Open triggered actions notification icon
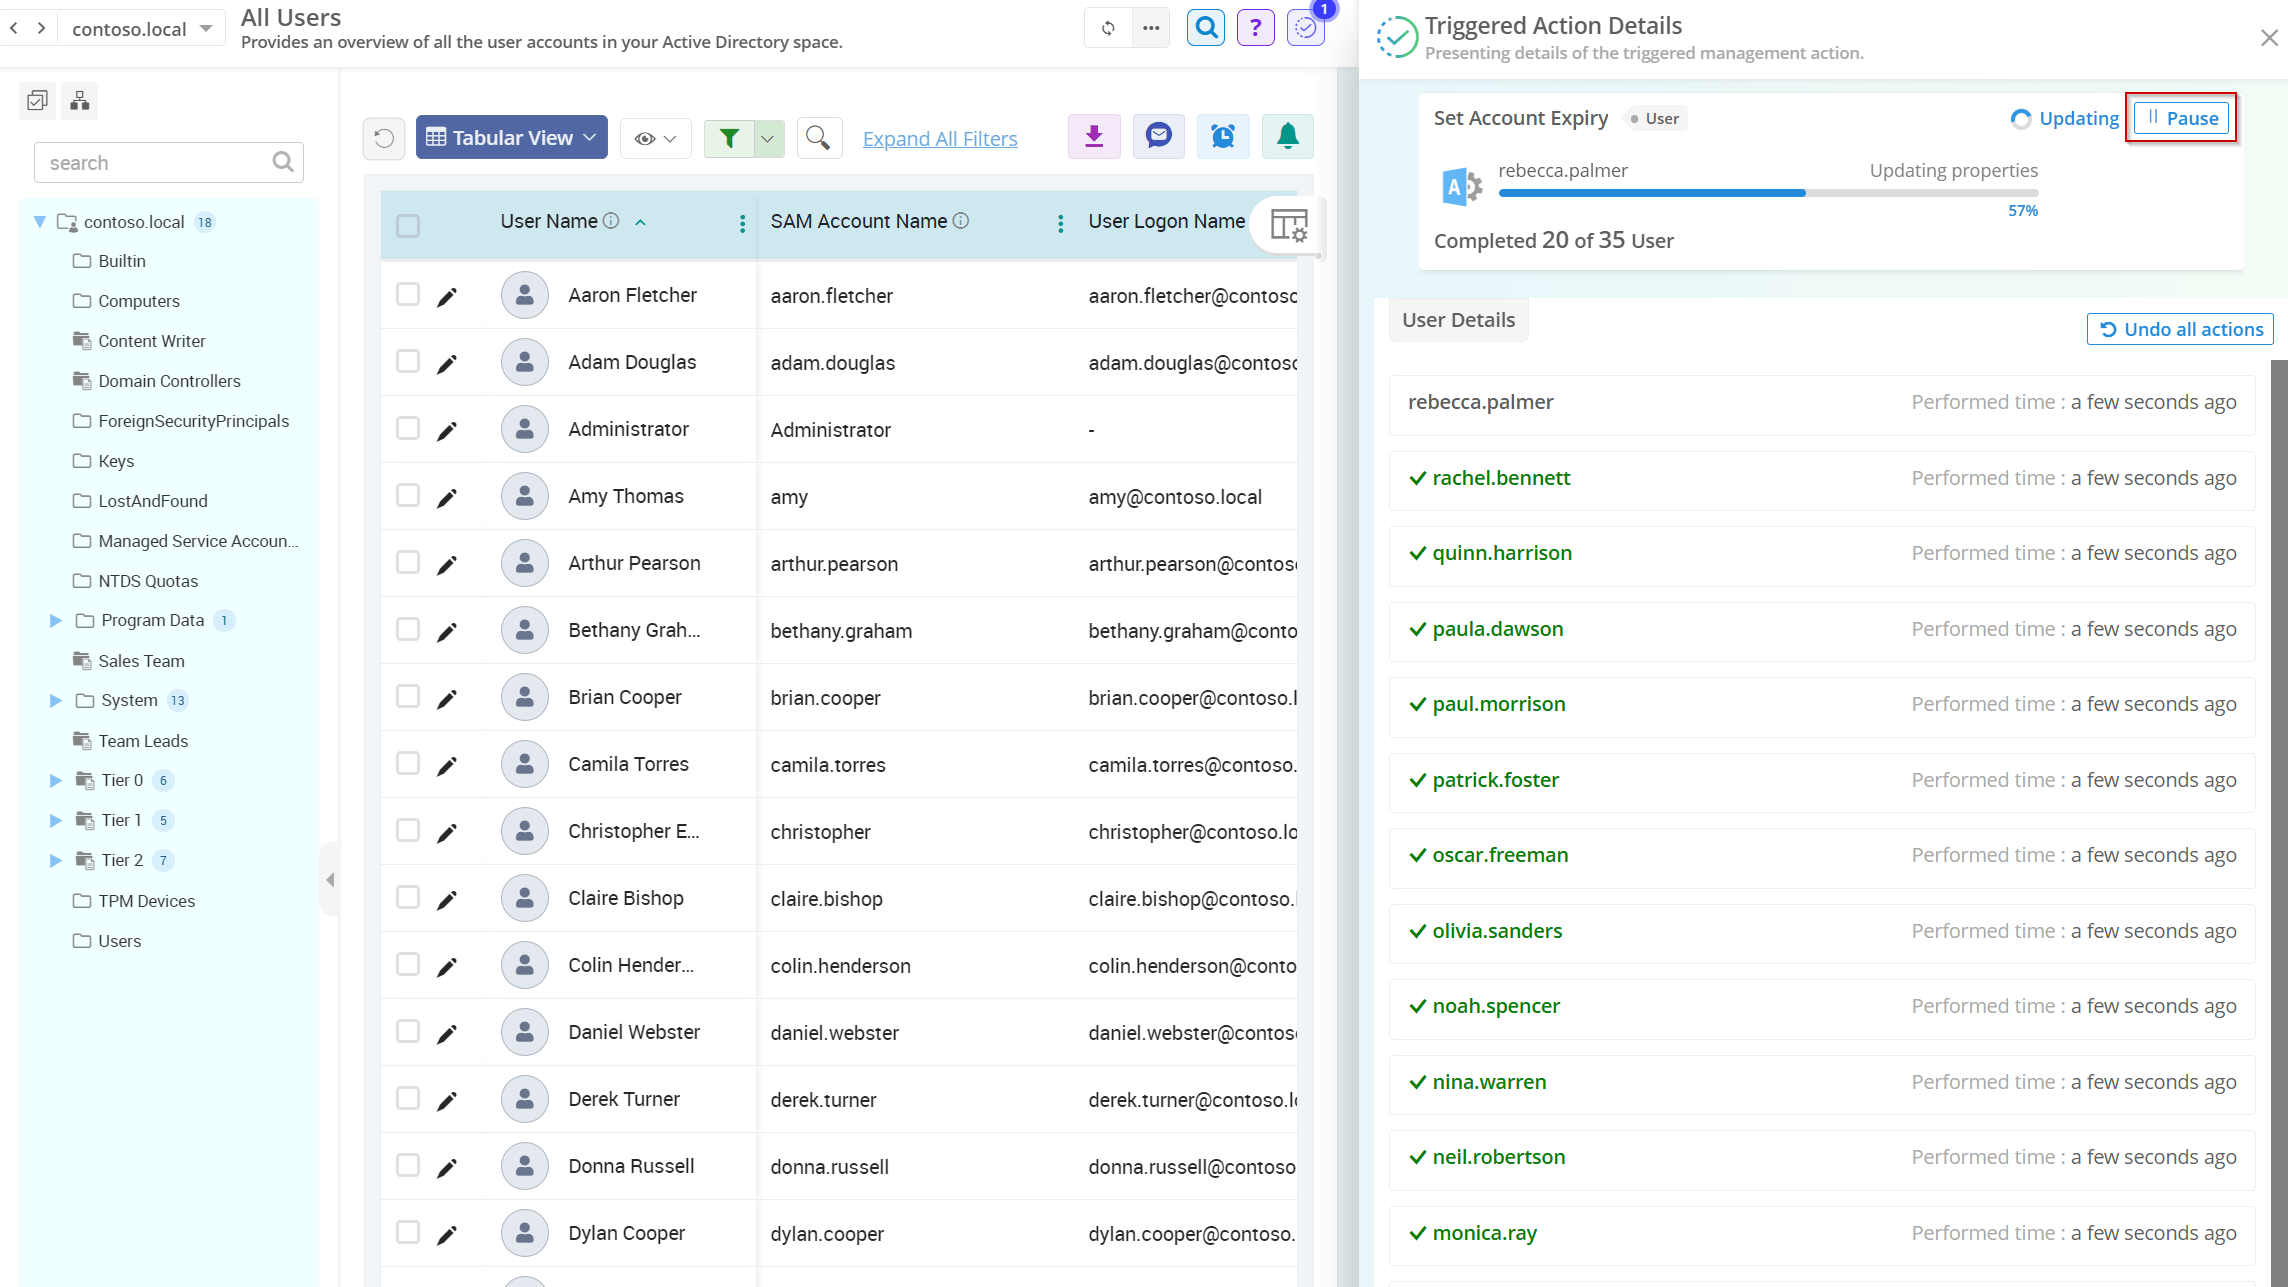The width and height of the screenshot is (2288, 1287). click(1306, 28)
